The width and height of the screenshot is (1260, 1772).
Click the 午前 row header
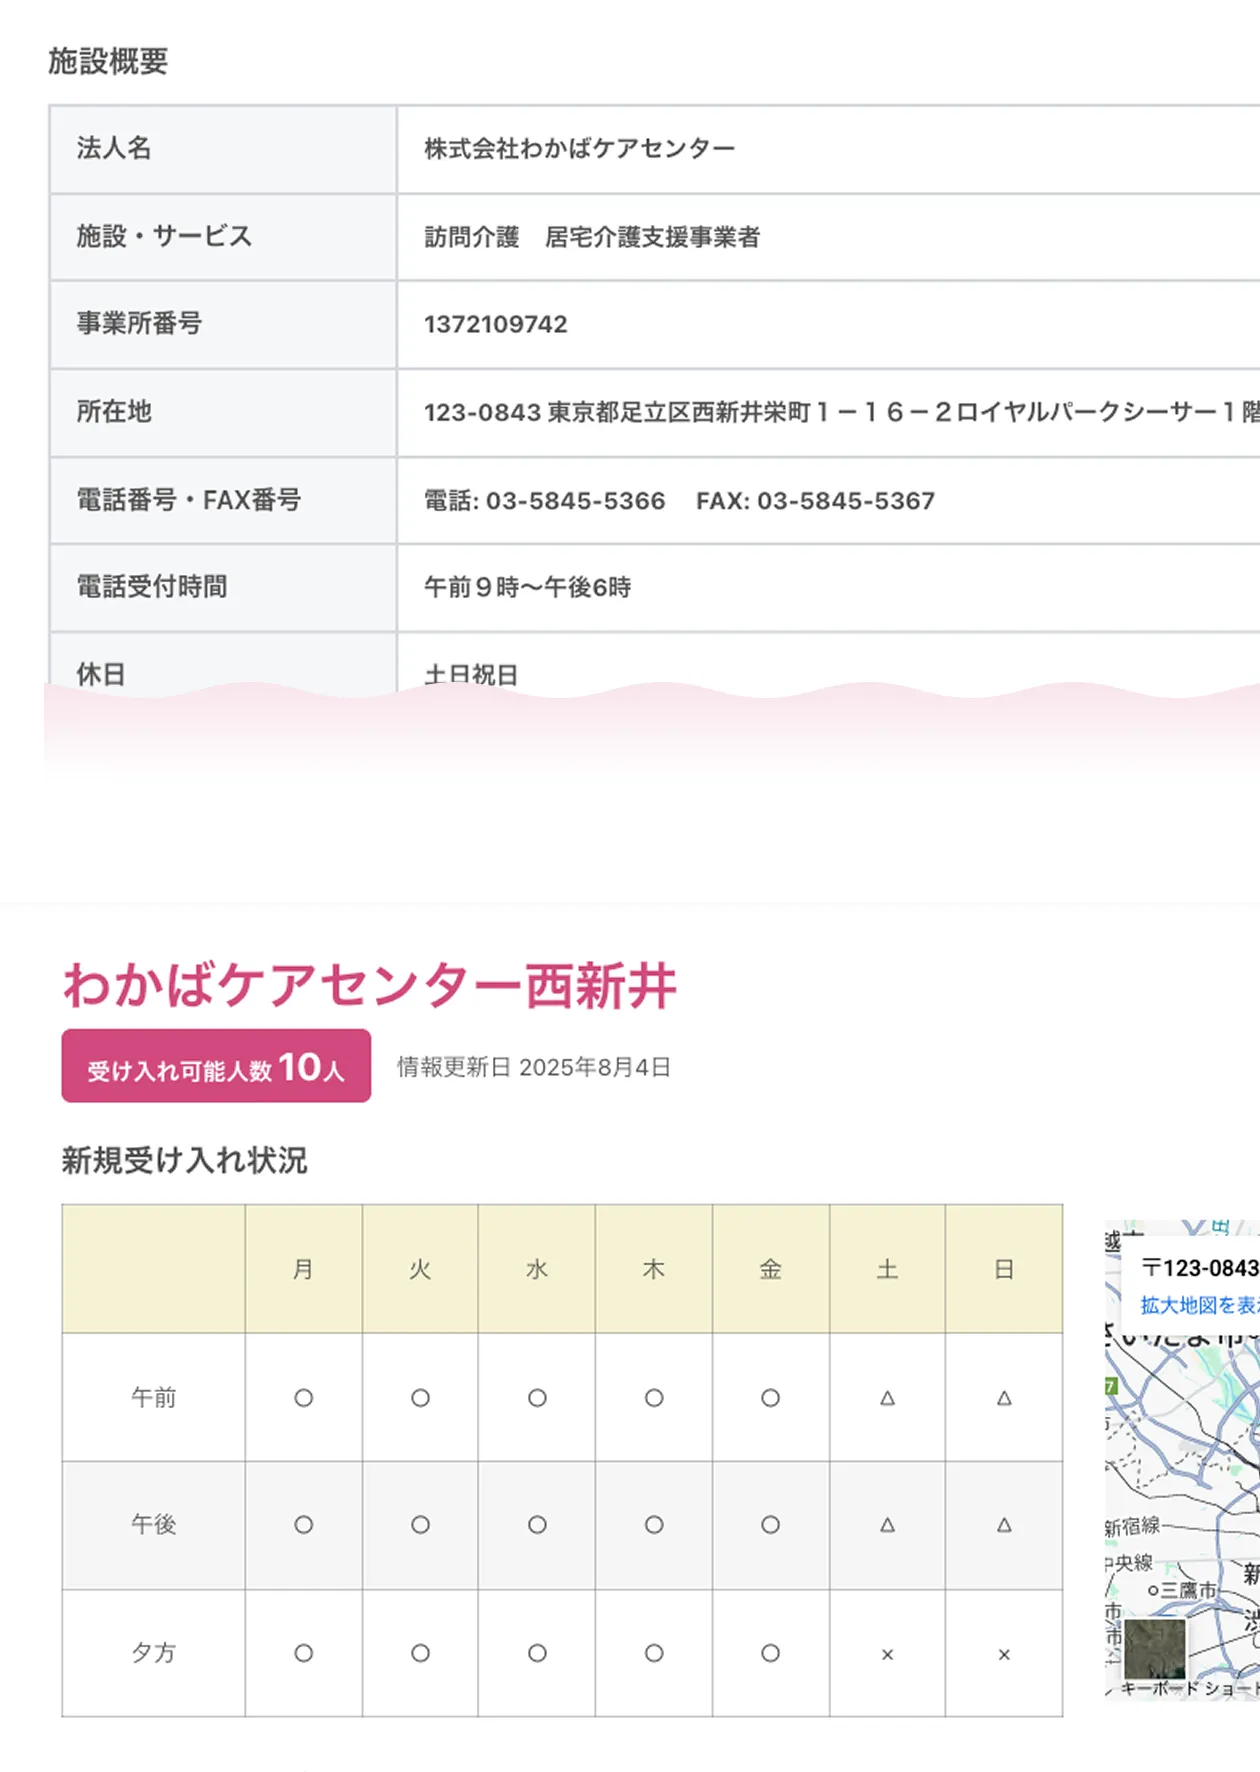(x=153, y=1397)
